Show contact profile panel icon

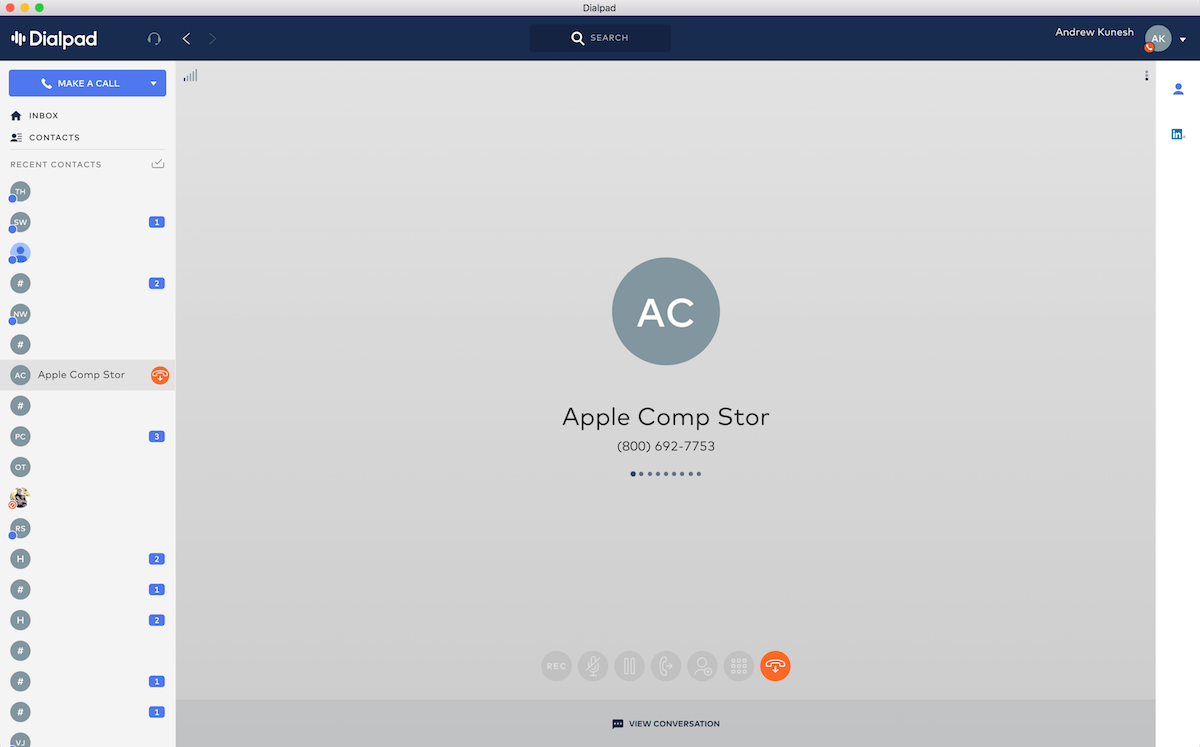[x=1178, y=89]
